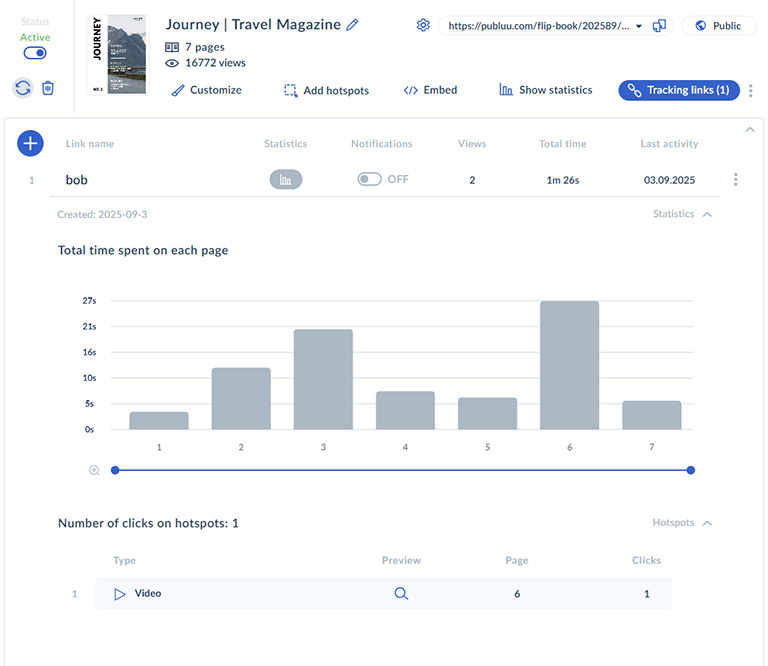Click the 'Number of clicks on hotspots: 1' heading
The width and height of the screenshot is (768, 666).
pos(148,523)
